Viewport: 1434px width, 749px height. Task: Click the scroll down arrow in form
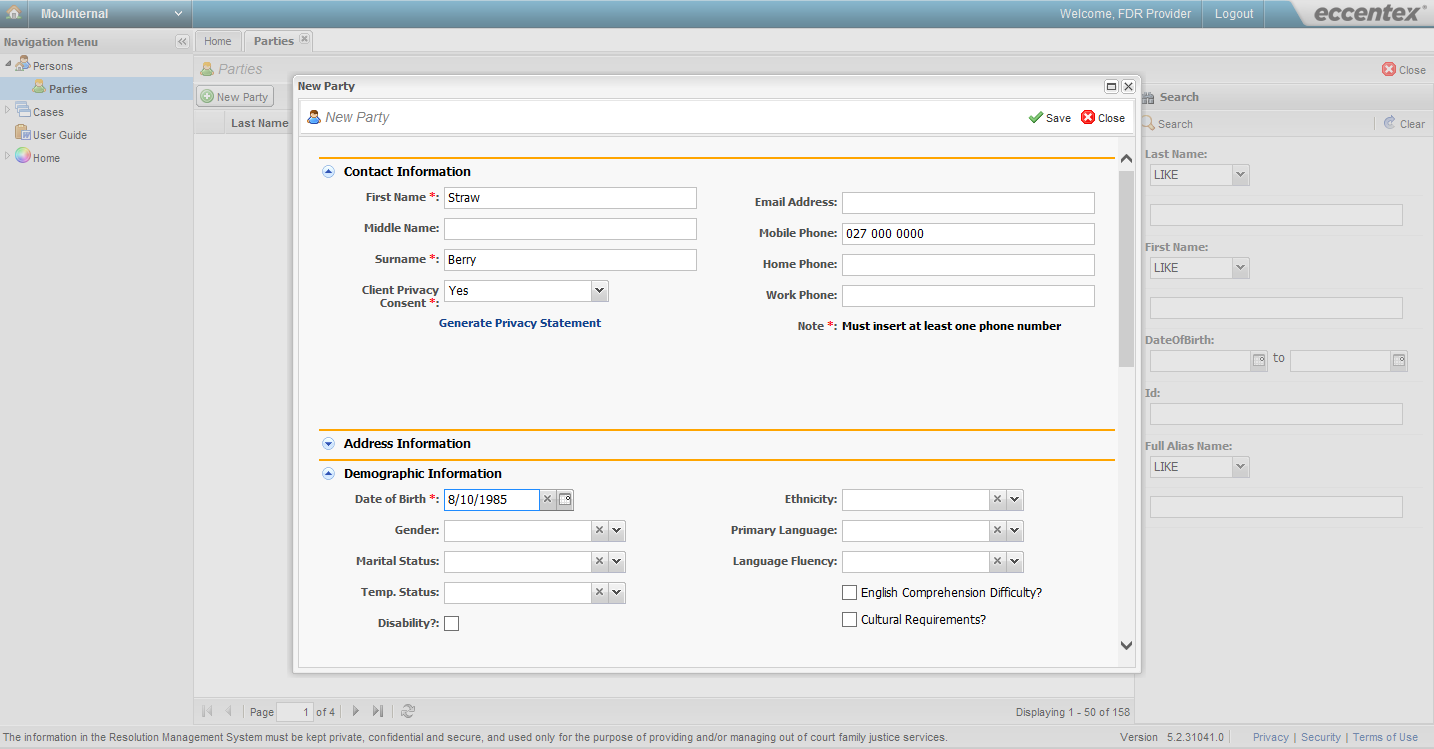tap(1126, 646)
